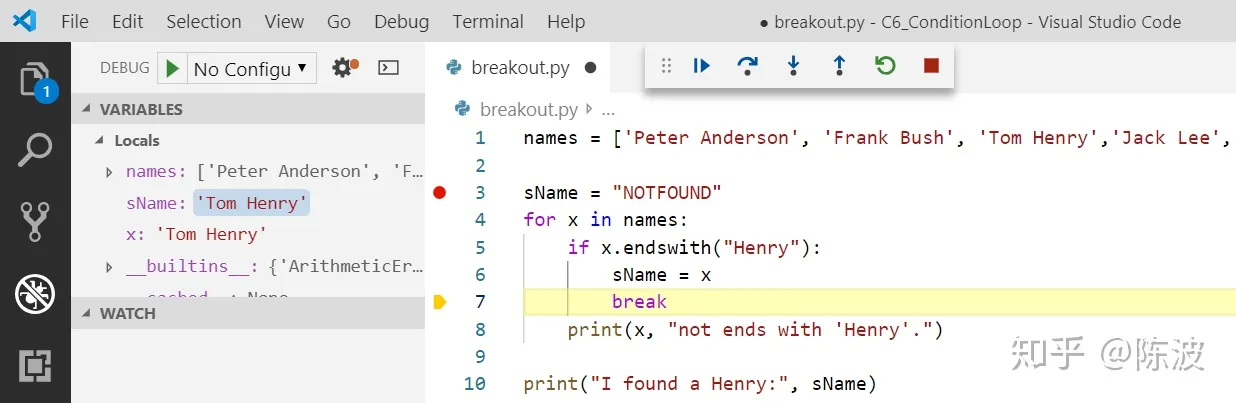Open the Debug menu
Image resolution: width=1236 pixels, height=403 pixels.
(401, 21)
